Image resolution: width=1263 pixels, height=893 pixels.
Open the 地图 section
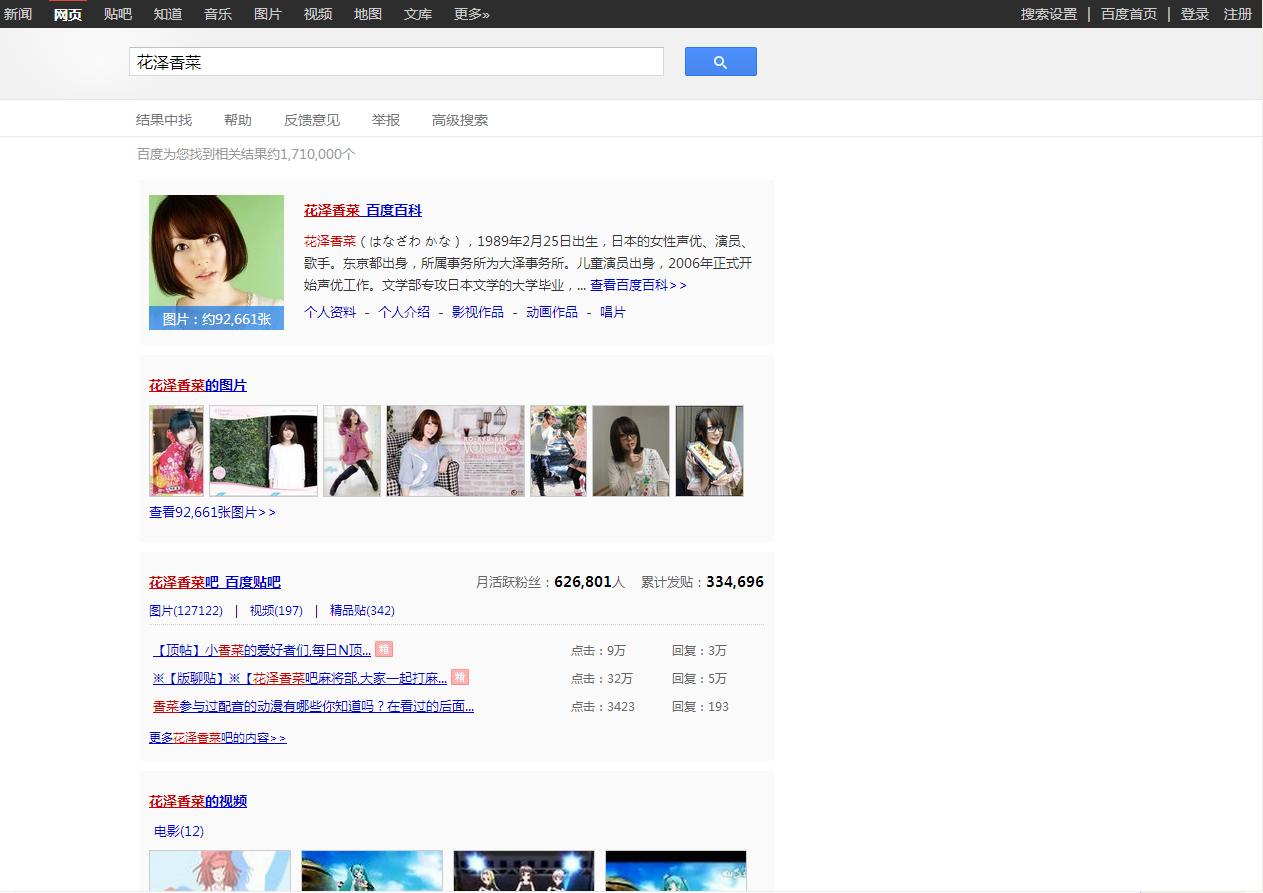pos(367,14)
